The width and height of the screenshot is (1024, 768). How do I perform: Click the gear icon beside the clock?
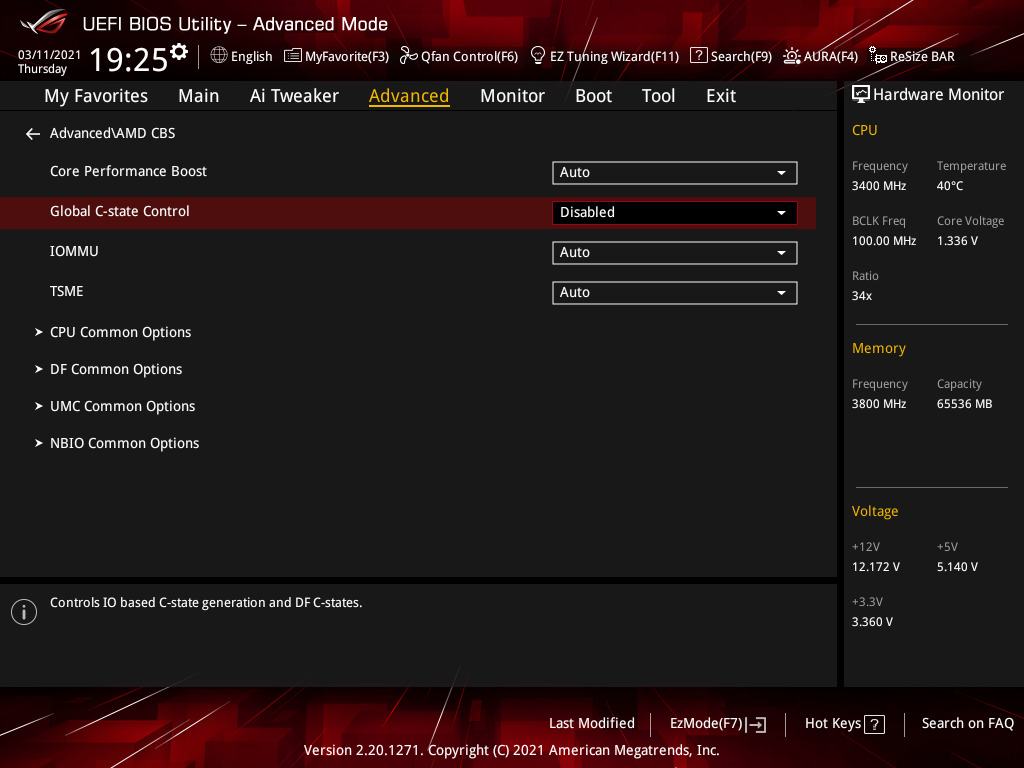point(178,52)
